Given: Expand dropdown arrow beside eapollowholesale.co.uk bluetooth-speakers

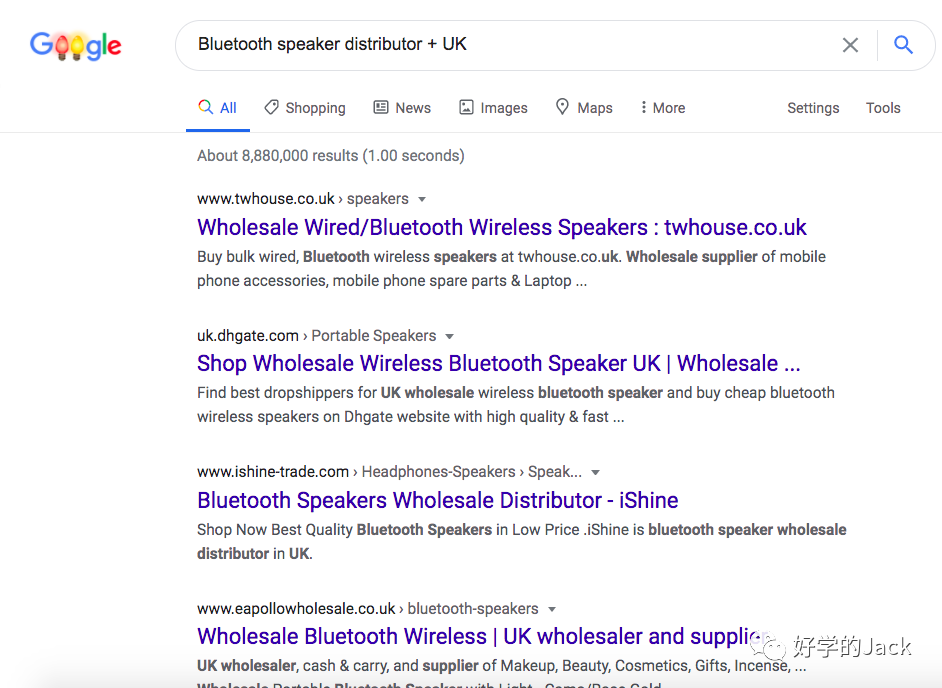Looking at the screenshot, I should (552, 610).
